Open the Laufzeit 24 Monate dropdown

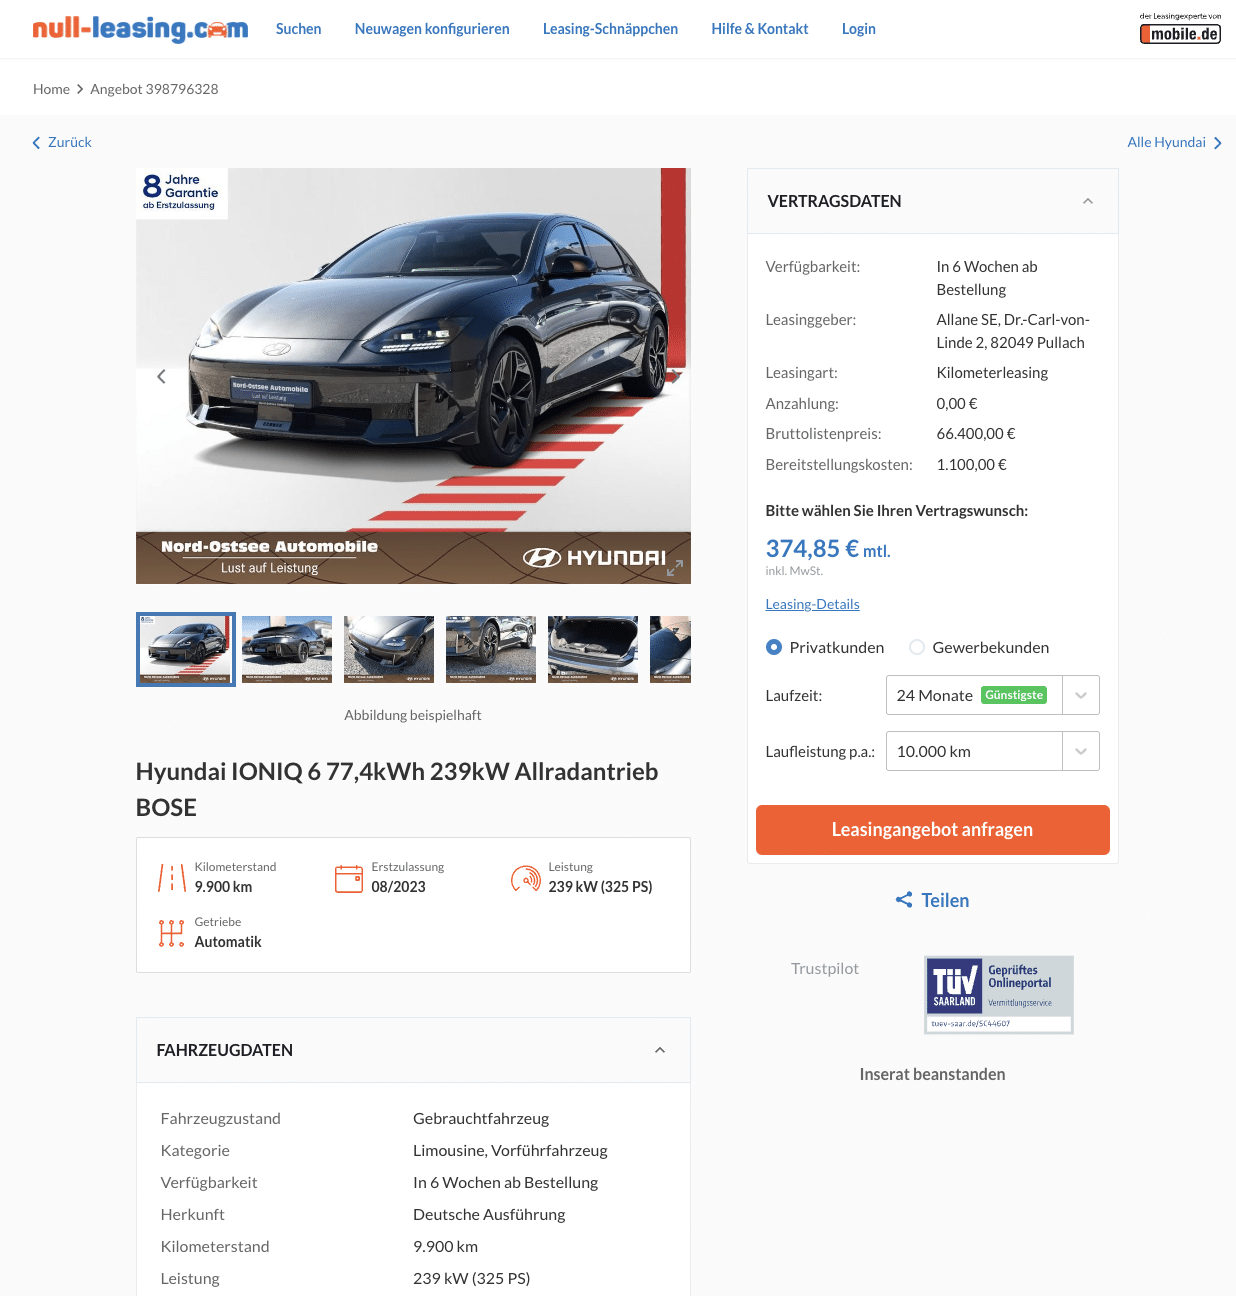click(x=992, y=695)
